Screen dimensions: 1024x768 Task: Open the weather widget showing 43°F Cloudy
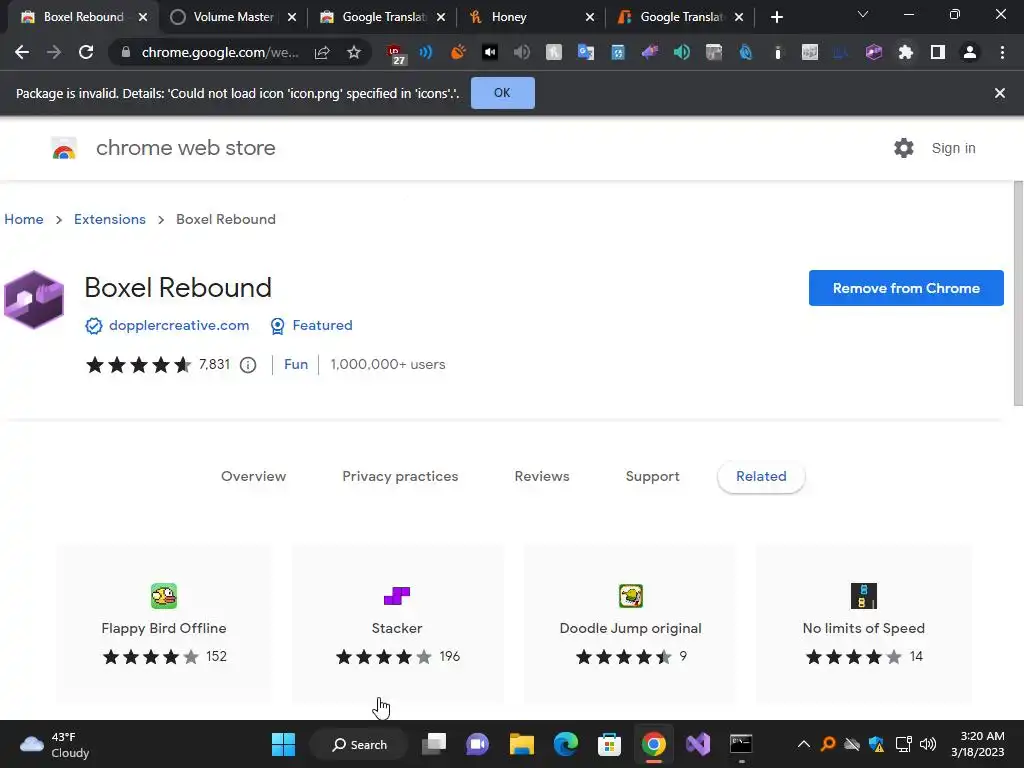(55, 744)
